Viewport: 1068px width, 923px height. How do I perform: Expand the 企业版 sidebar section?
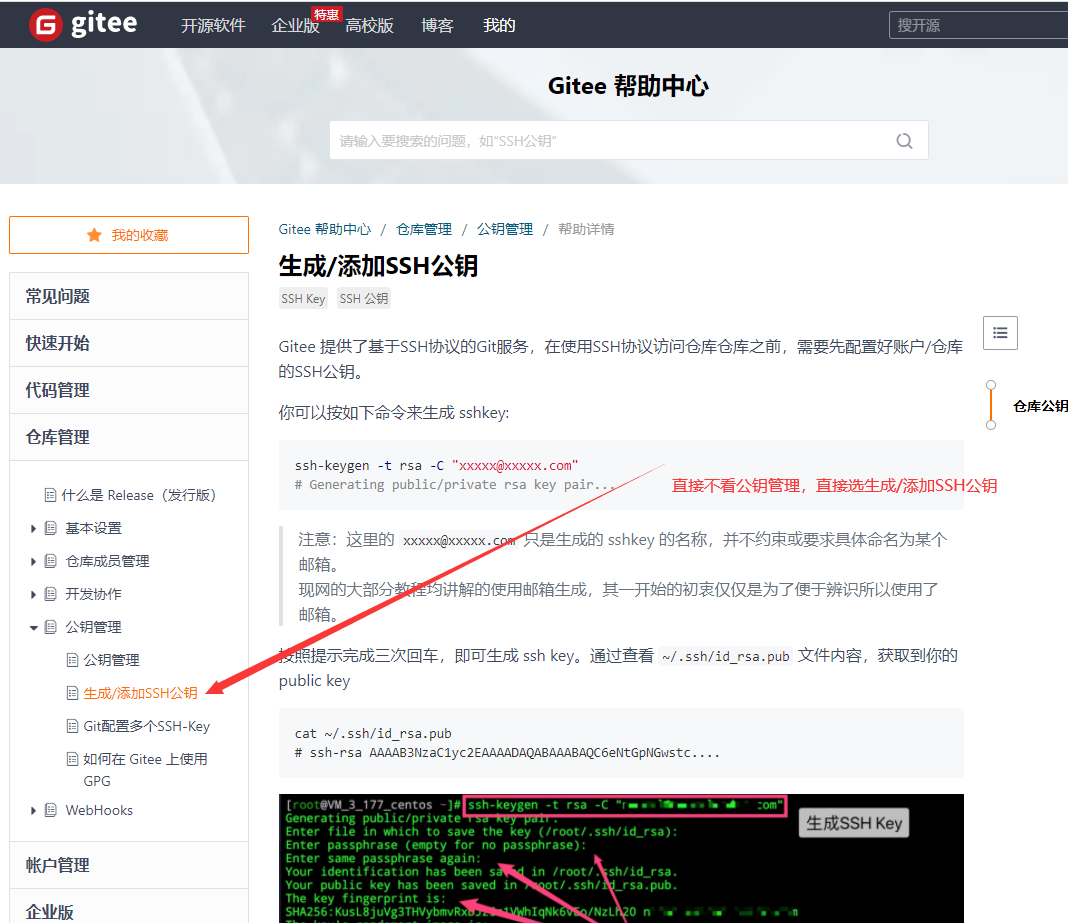coord(129,909)
